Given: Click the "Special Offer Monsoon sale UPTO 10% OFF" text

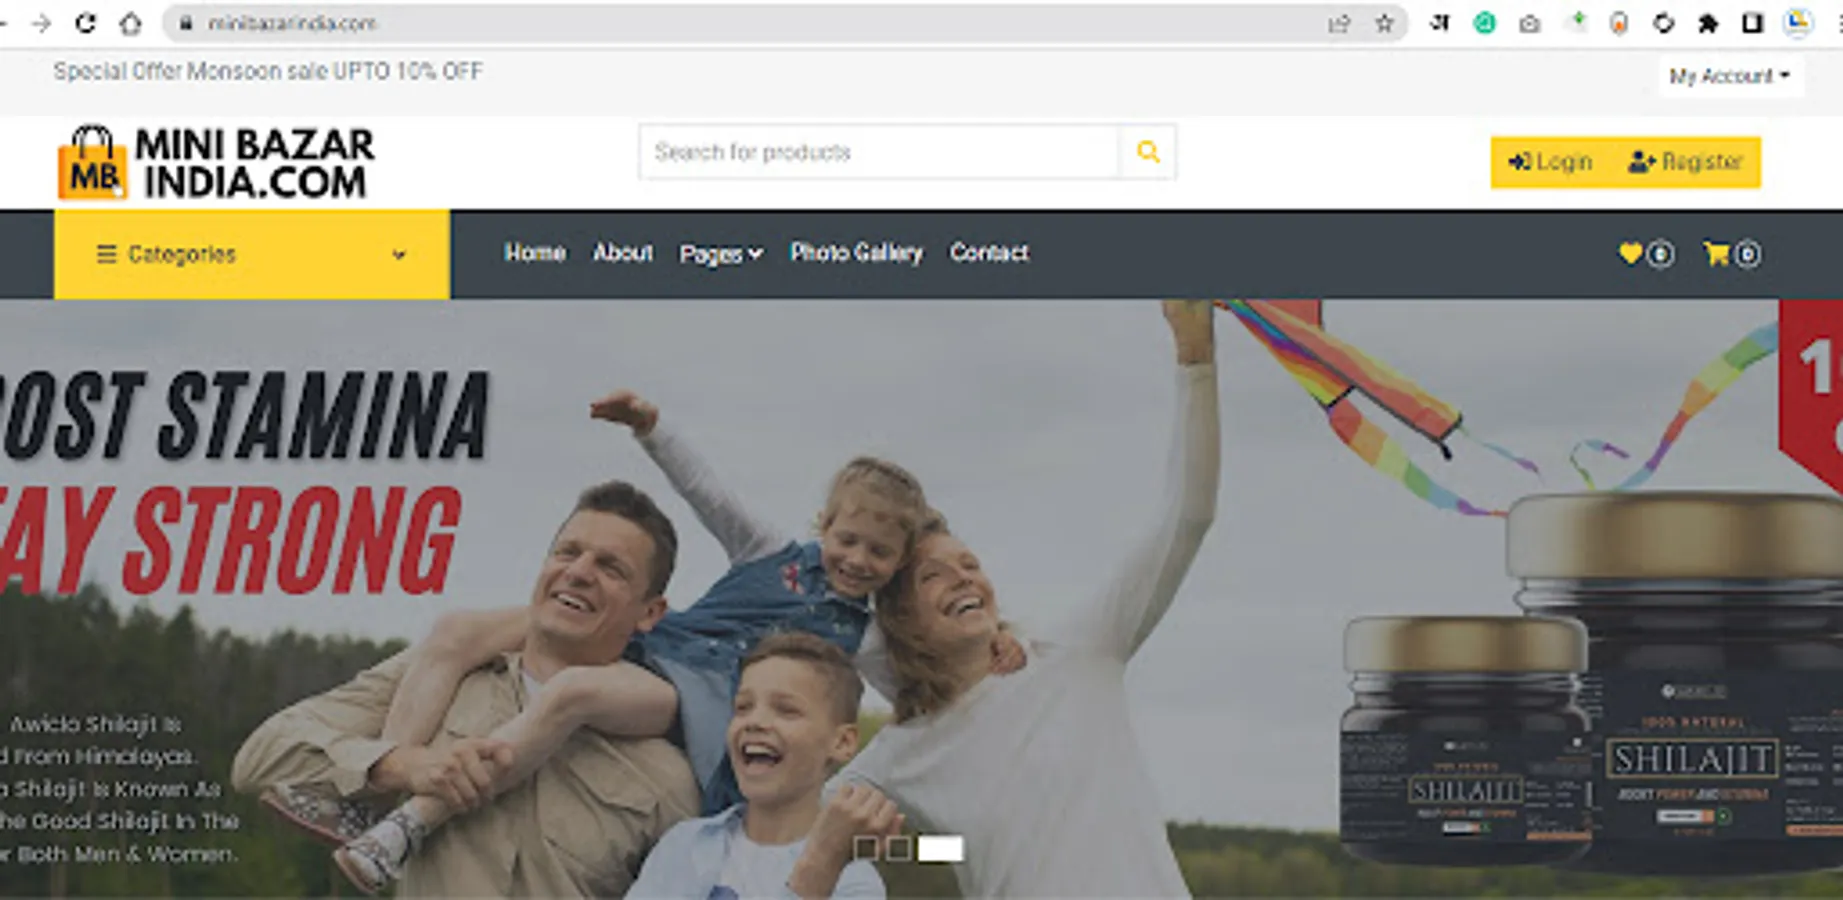Looking at the screenshot, I should (x=268, y=71).
